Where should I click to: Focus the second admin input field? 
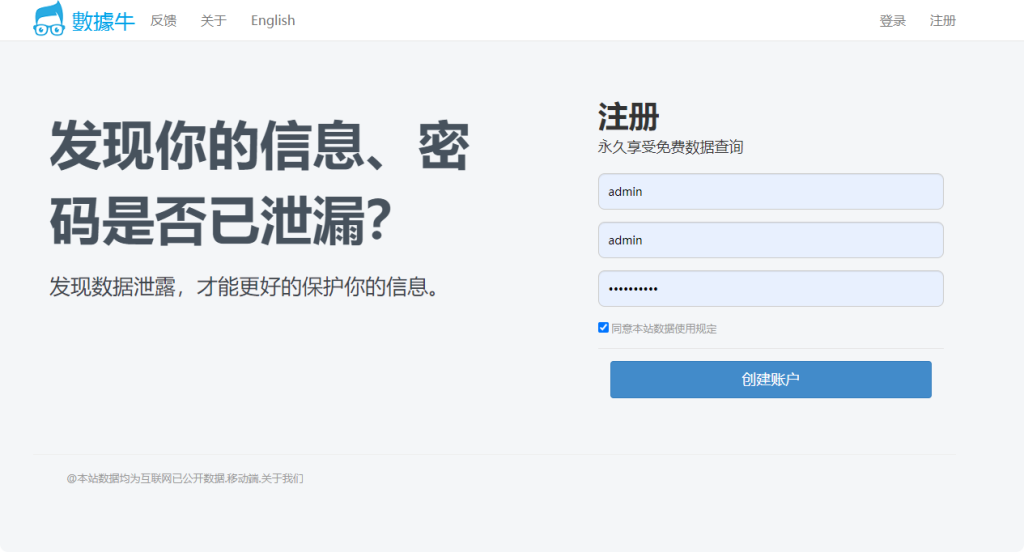tap(771, 240)
